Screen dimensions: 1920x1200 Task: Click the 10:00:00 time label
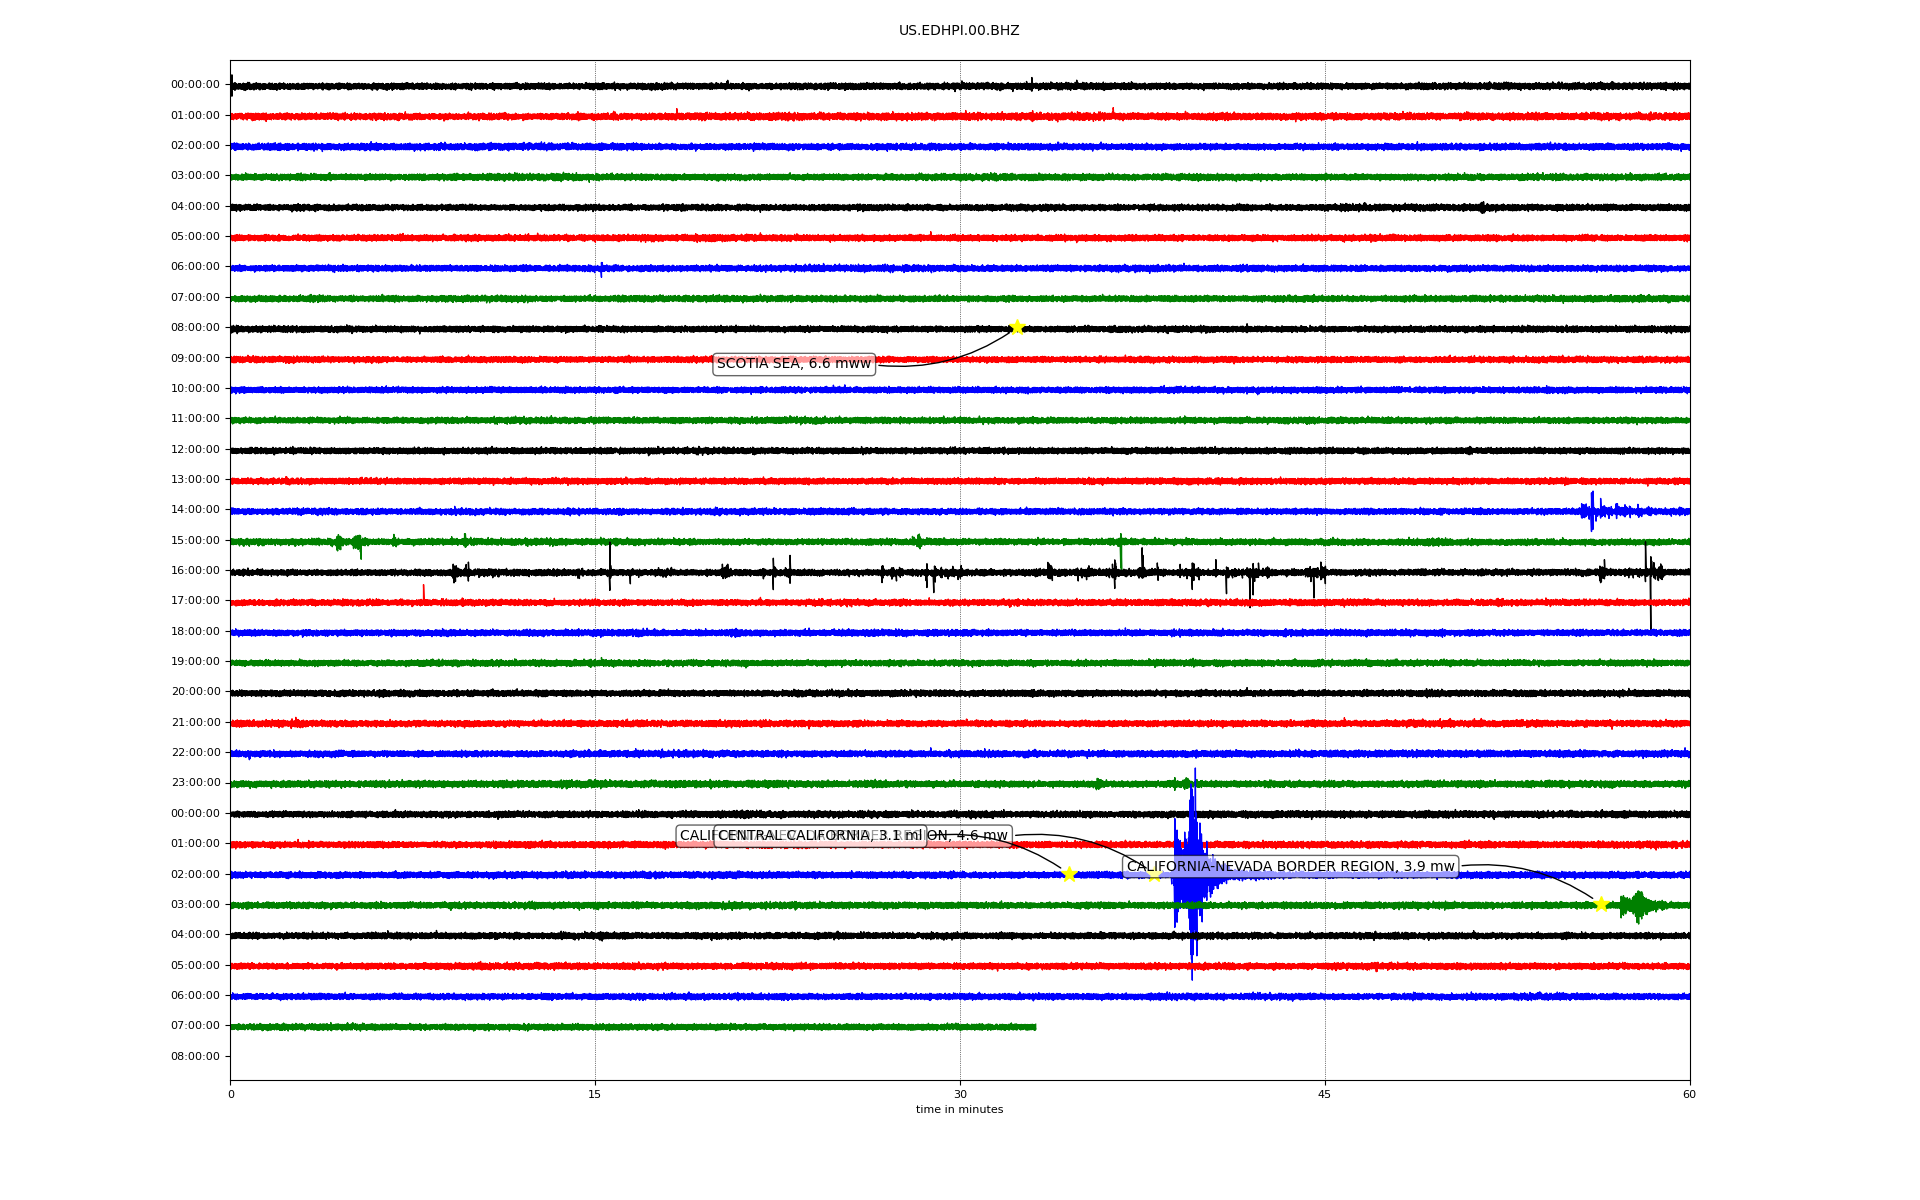click(x=195, y=388)
